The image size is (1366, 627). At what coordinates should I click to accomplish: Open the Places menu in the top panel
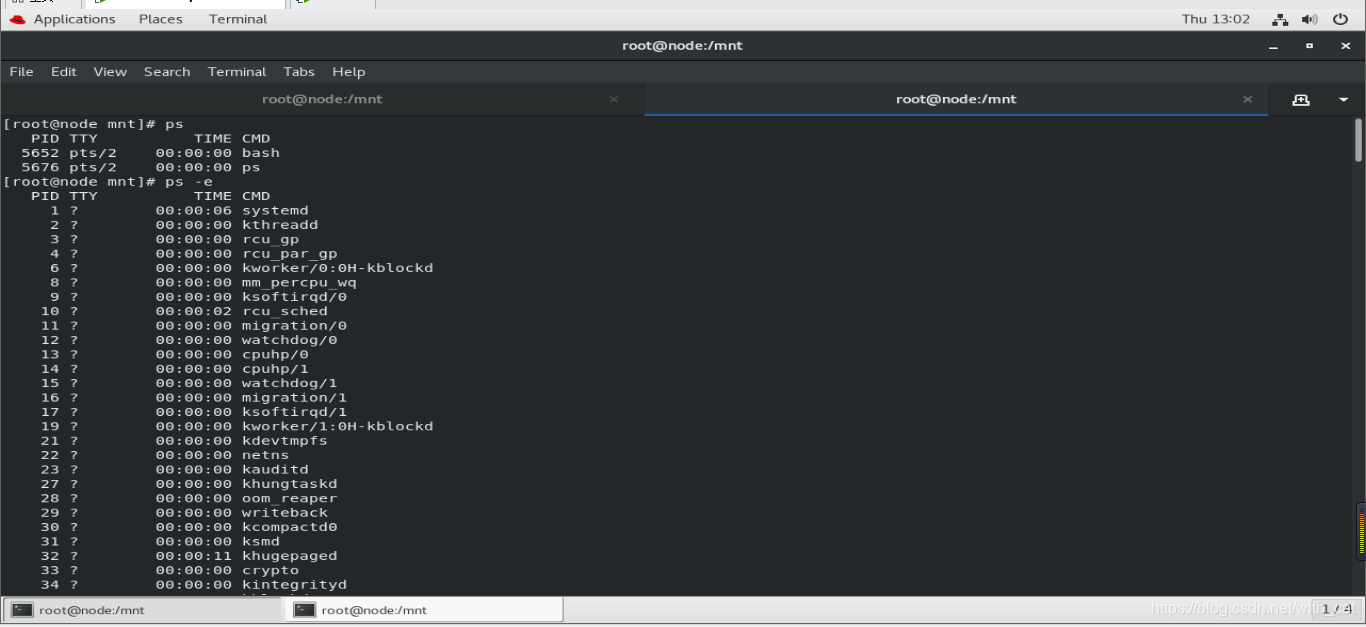(x=161, y=19)
